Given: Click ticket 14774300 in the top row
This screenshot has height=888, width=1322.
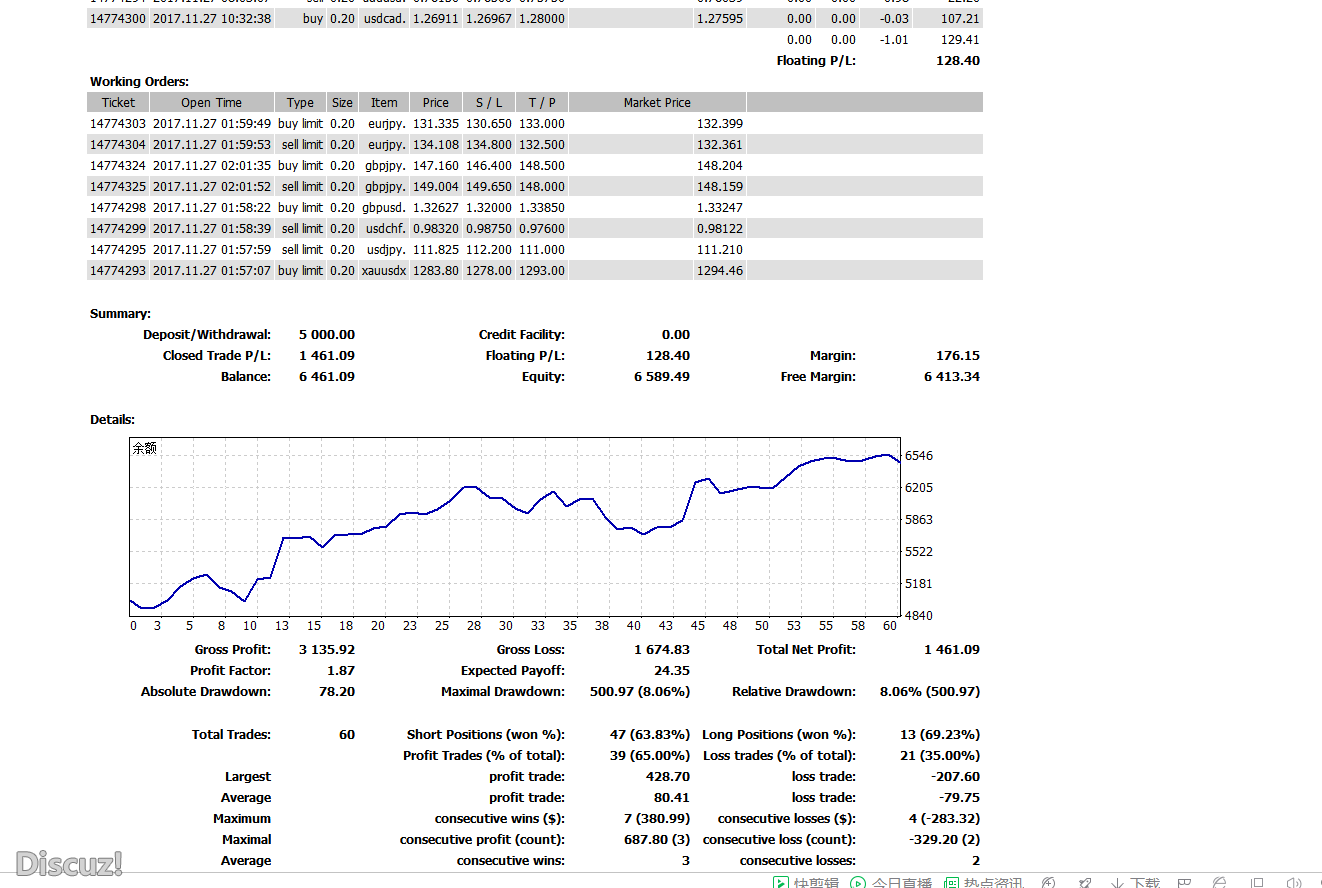Looking at the screenshot, I should coord(118,18).
